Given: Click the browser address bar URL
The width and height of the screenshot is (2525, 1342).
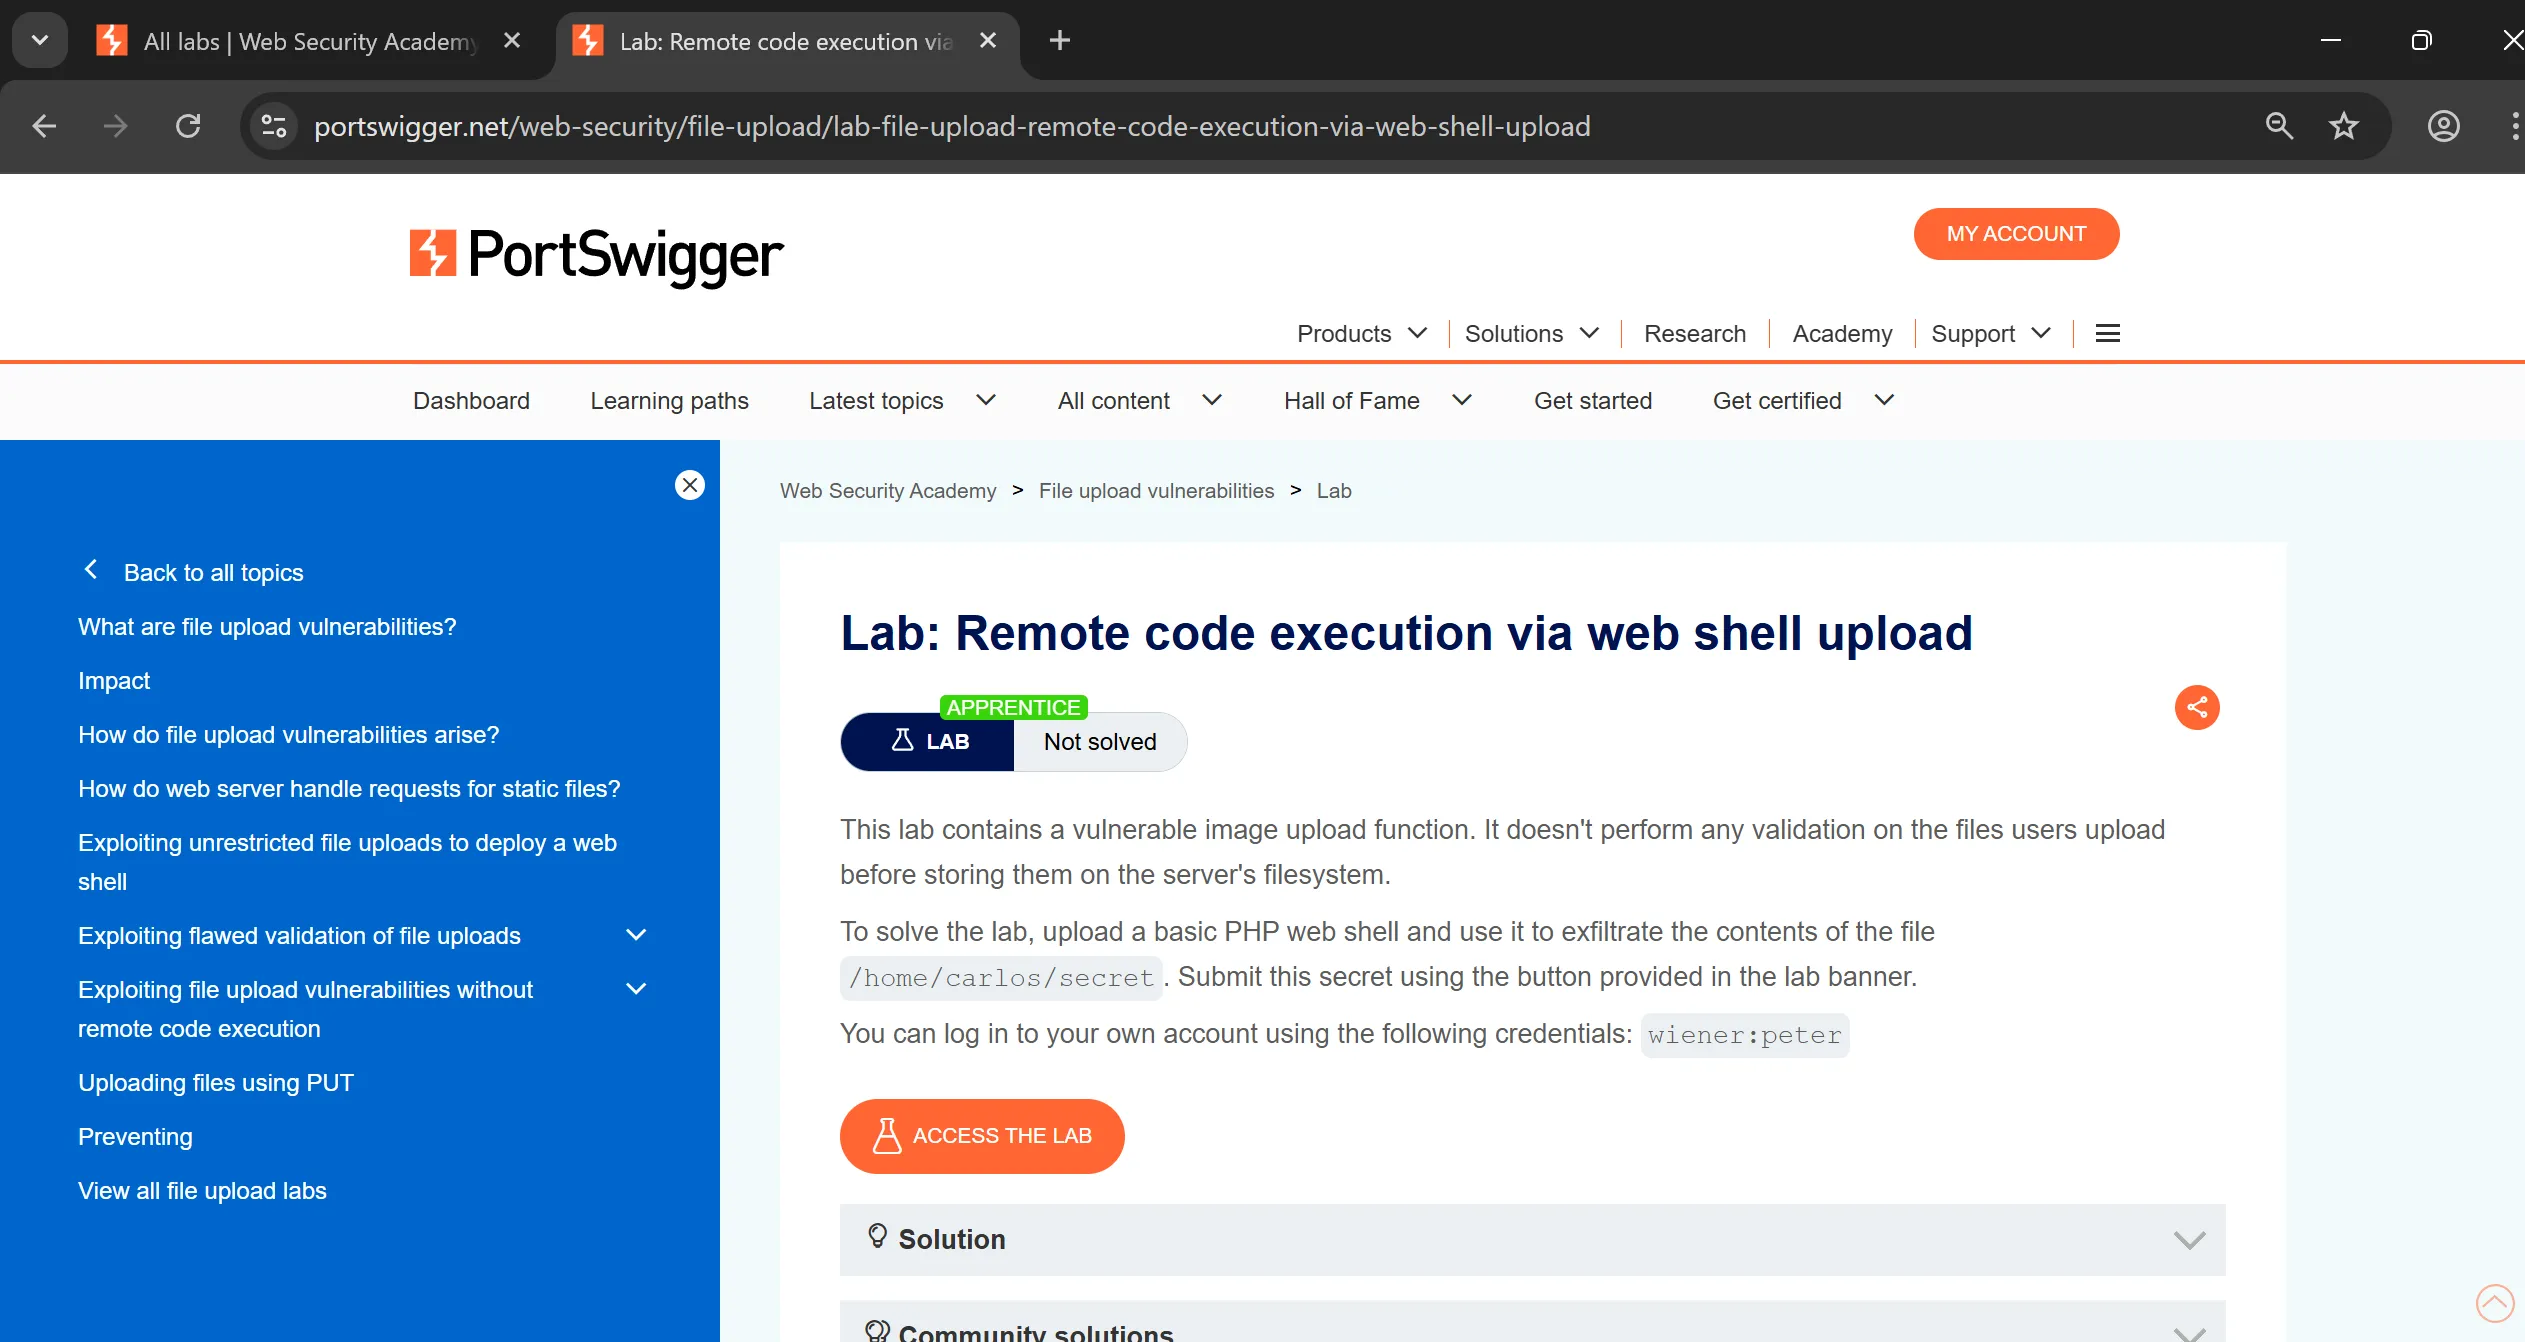Looking at the screenshot, I should click(x=951, y=126).
